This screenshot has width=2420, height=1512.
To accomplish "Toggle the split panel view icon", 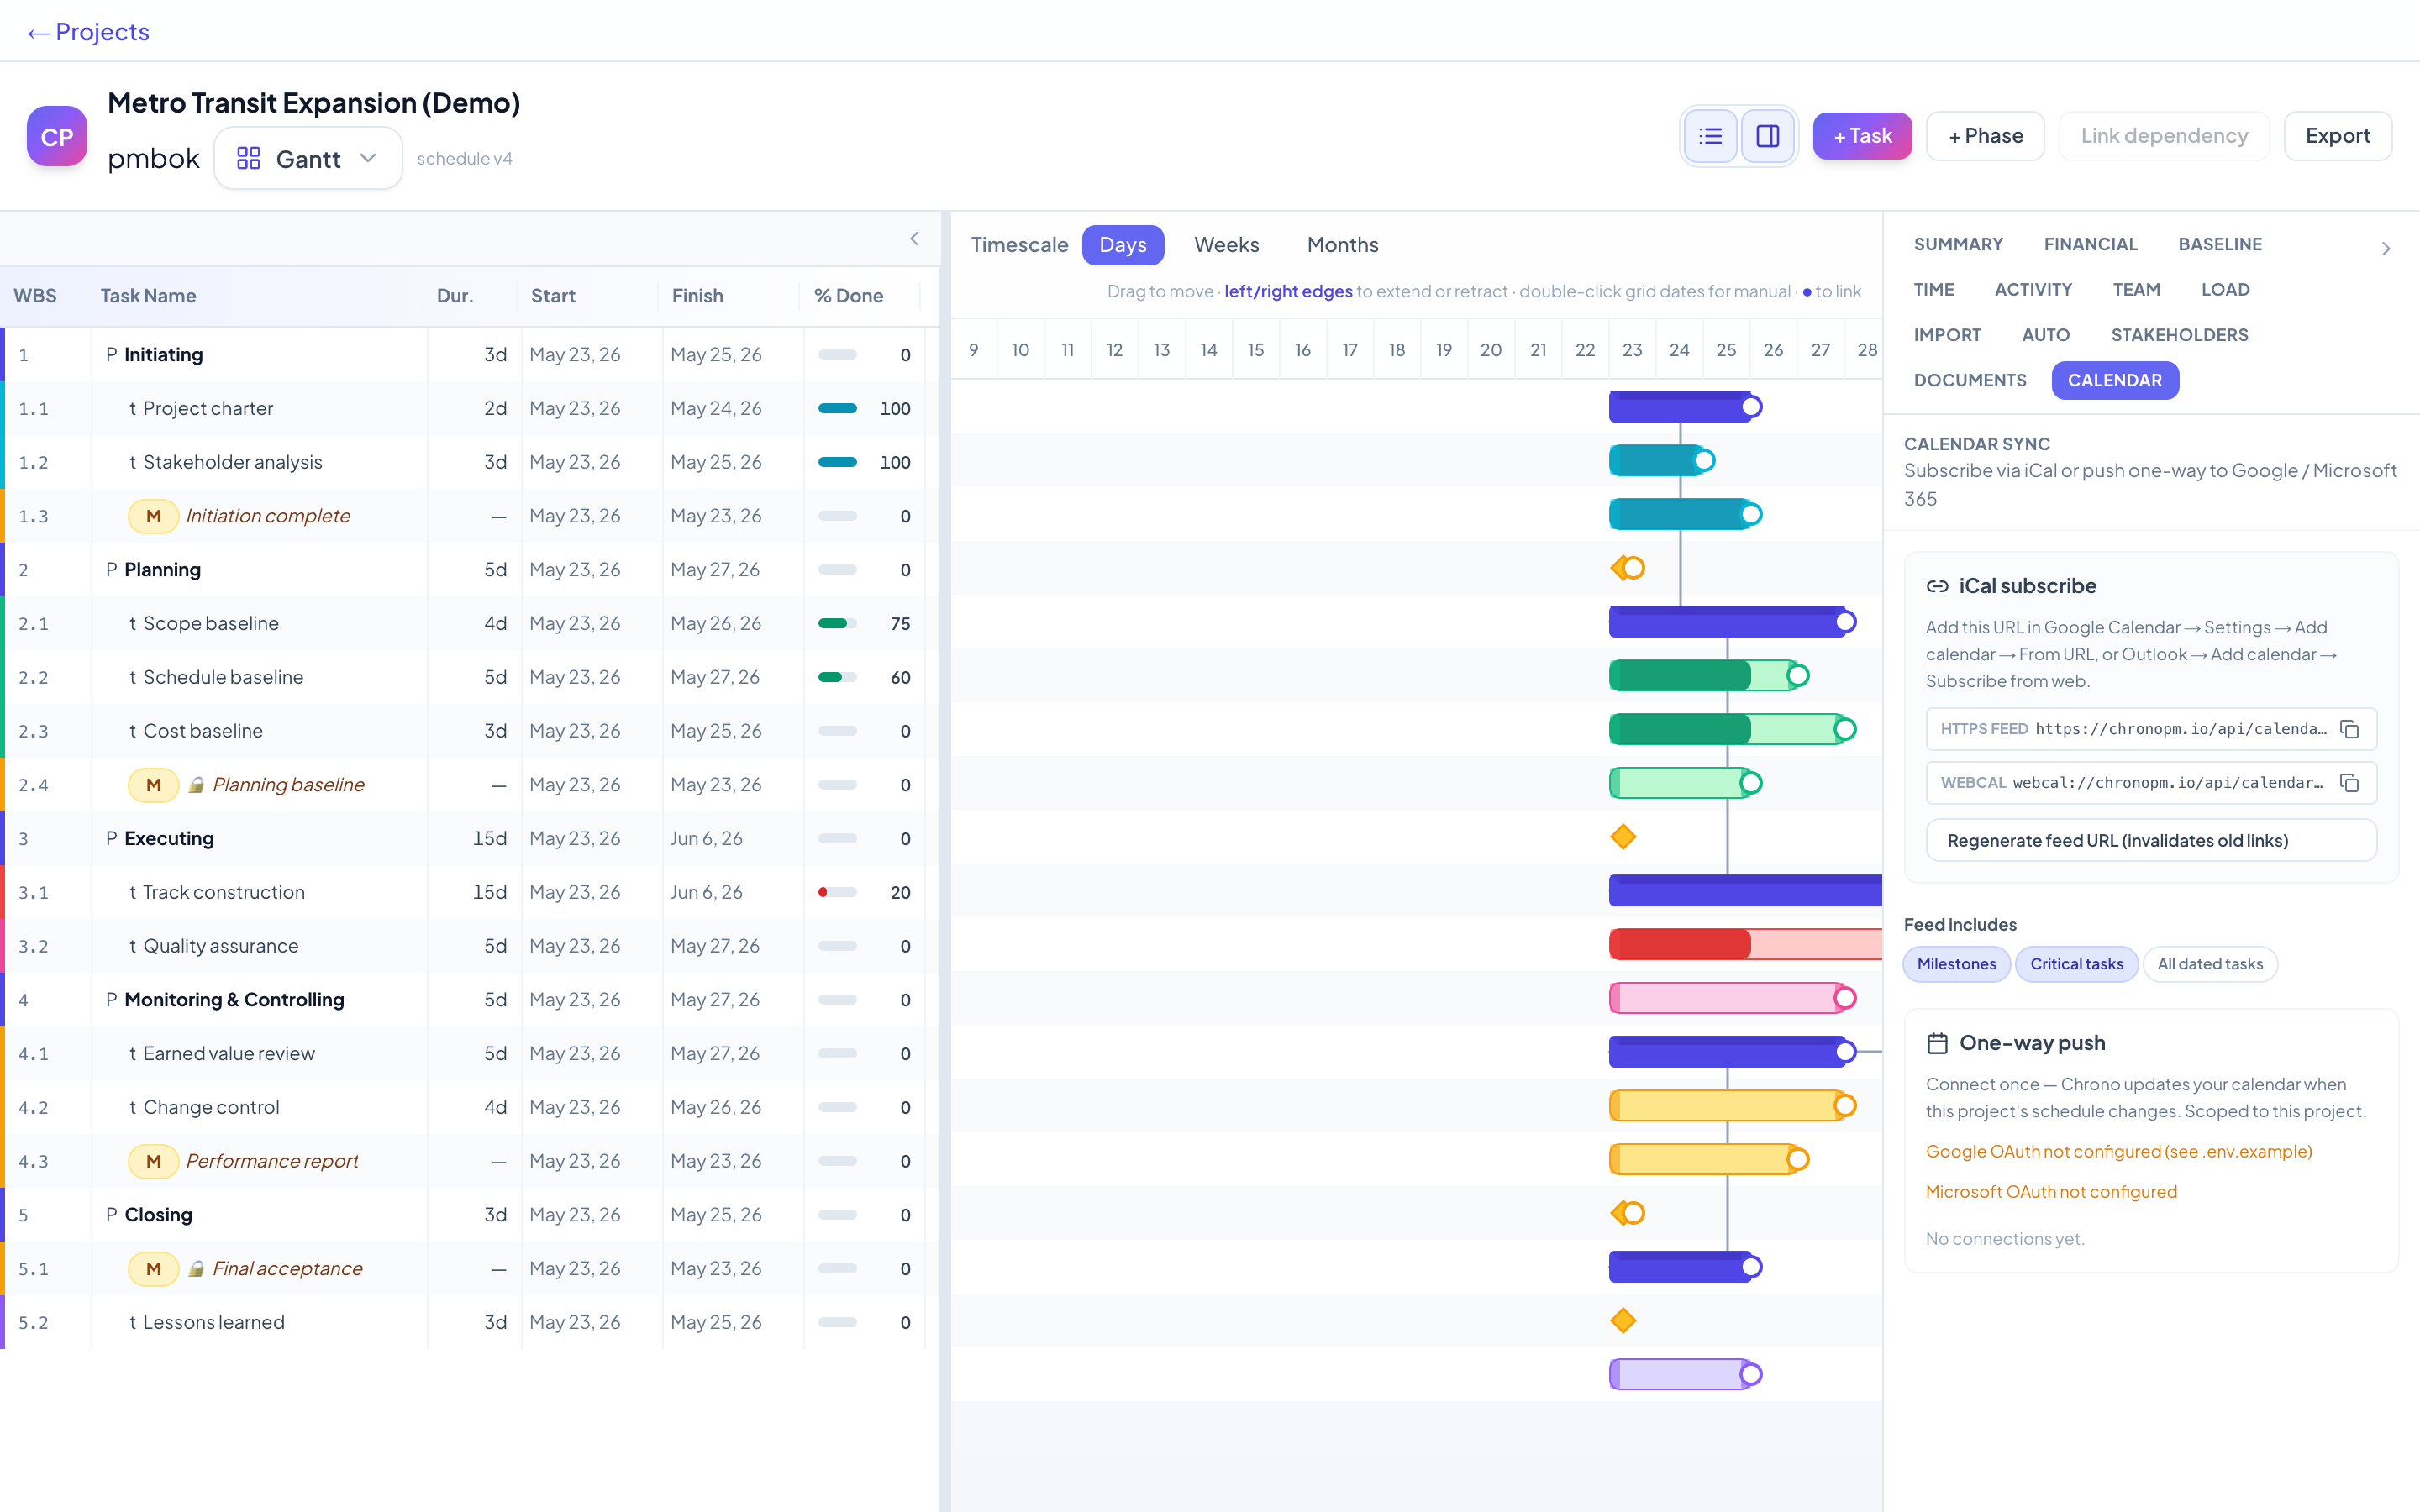I will point(1767,136).
